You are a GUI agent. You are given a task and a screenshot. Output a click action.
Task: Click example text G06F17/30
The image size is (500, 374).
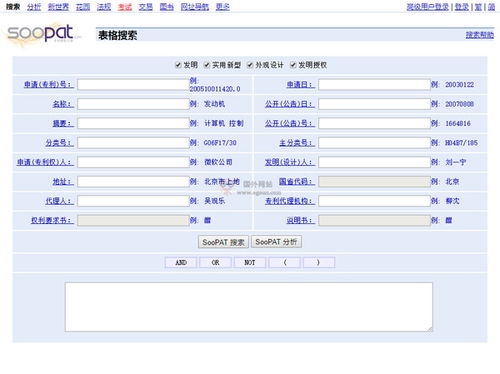[x=220, y=143]
